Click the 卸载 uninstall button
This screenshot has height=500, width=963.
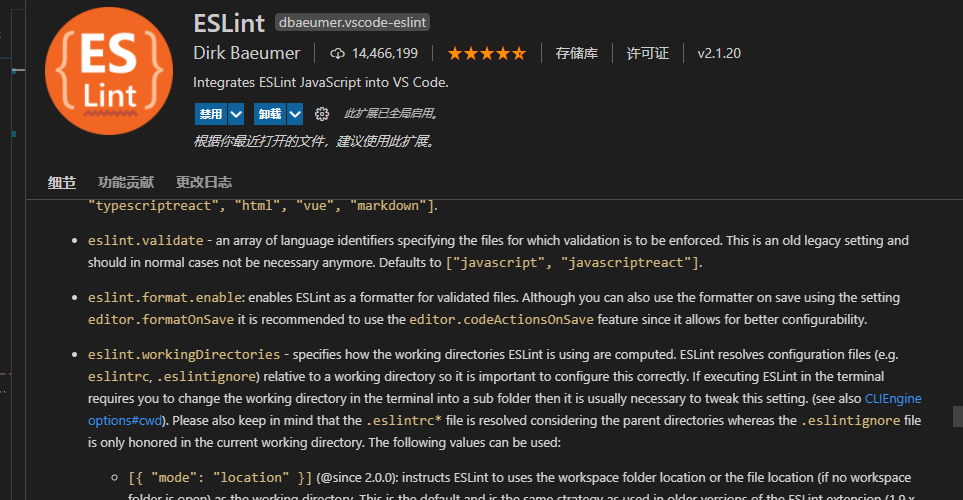[x=271, y=114]
